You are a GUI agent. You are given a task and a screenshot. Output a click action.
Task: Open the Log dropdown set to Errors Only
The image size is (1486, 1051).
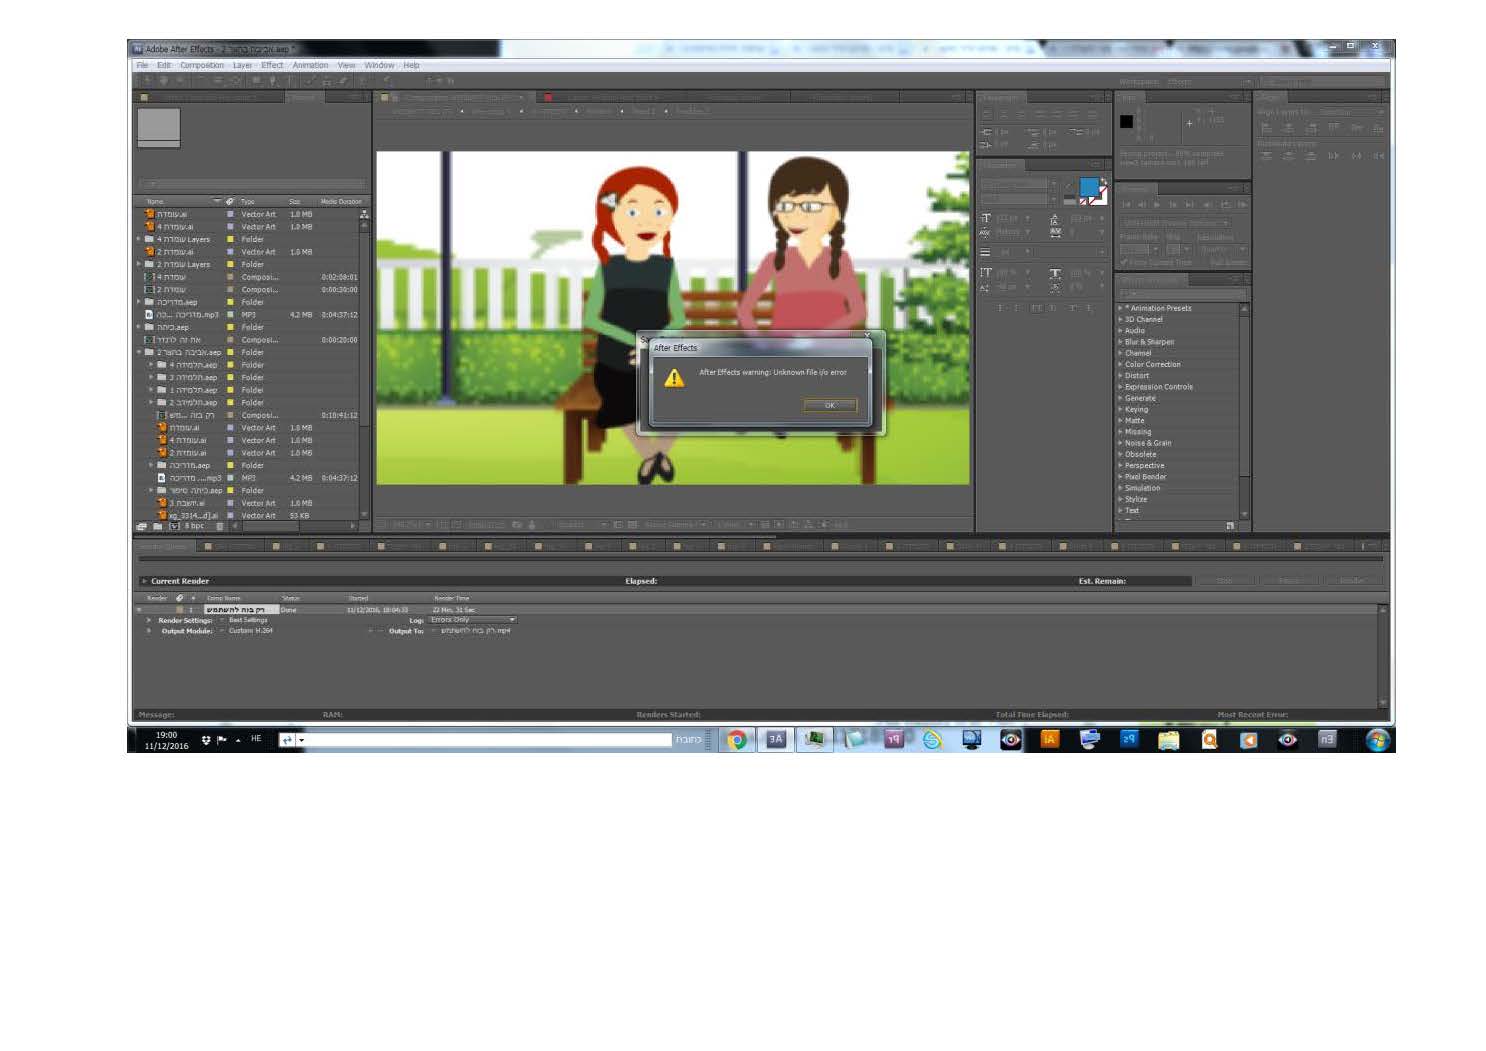click(472, 620)
